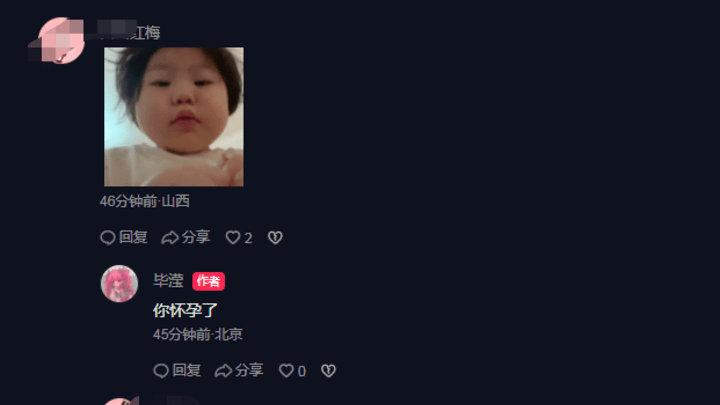
Task: Click the 回复 text under the Shanxi comment
Action: click(133, 237)
